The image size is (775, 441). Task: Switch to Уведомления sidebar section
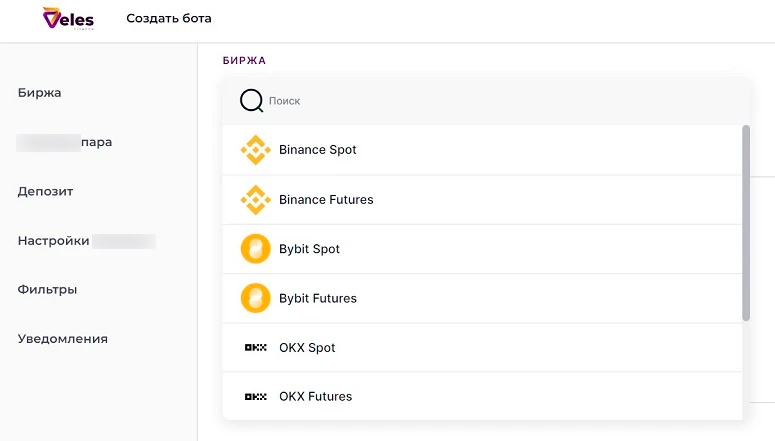(63, 339)
